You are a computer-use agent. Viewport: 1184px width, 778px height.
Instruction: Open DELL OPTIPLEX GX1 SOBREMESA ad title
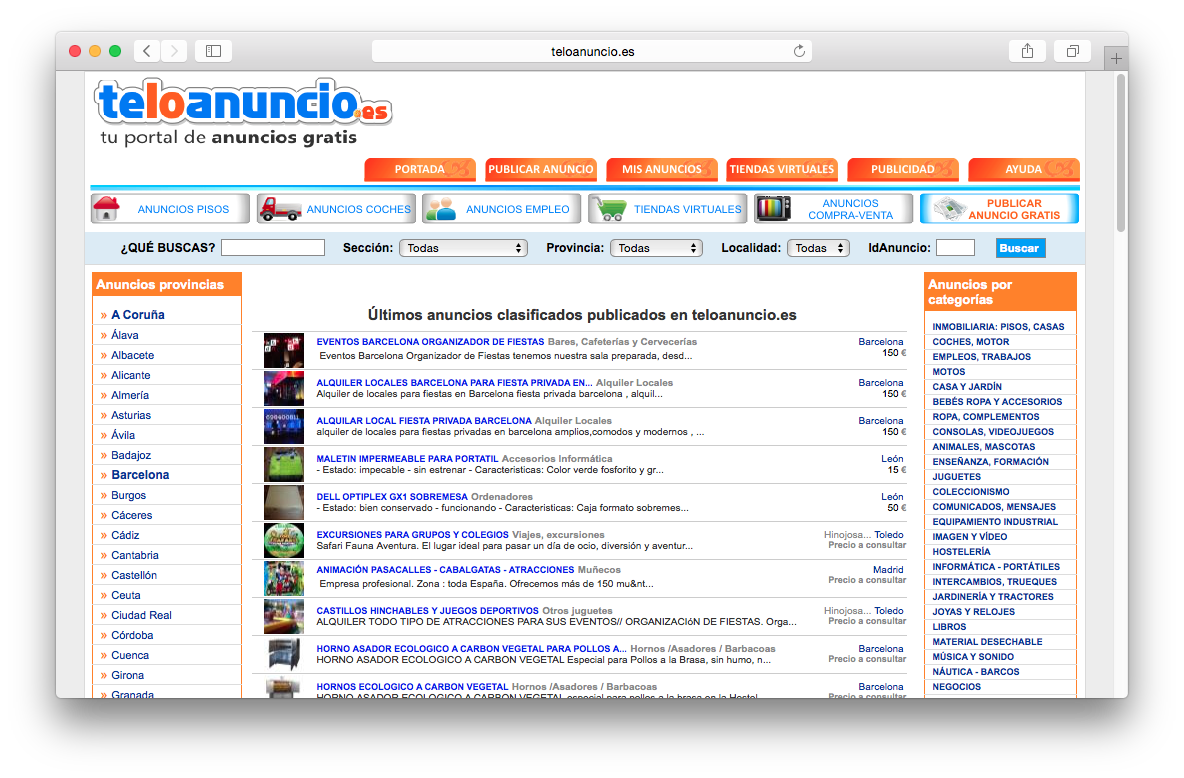click(x=392, y=497)
